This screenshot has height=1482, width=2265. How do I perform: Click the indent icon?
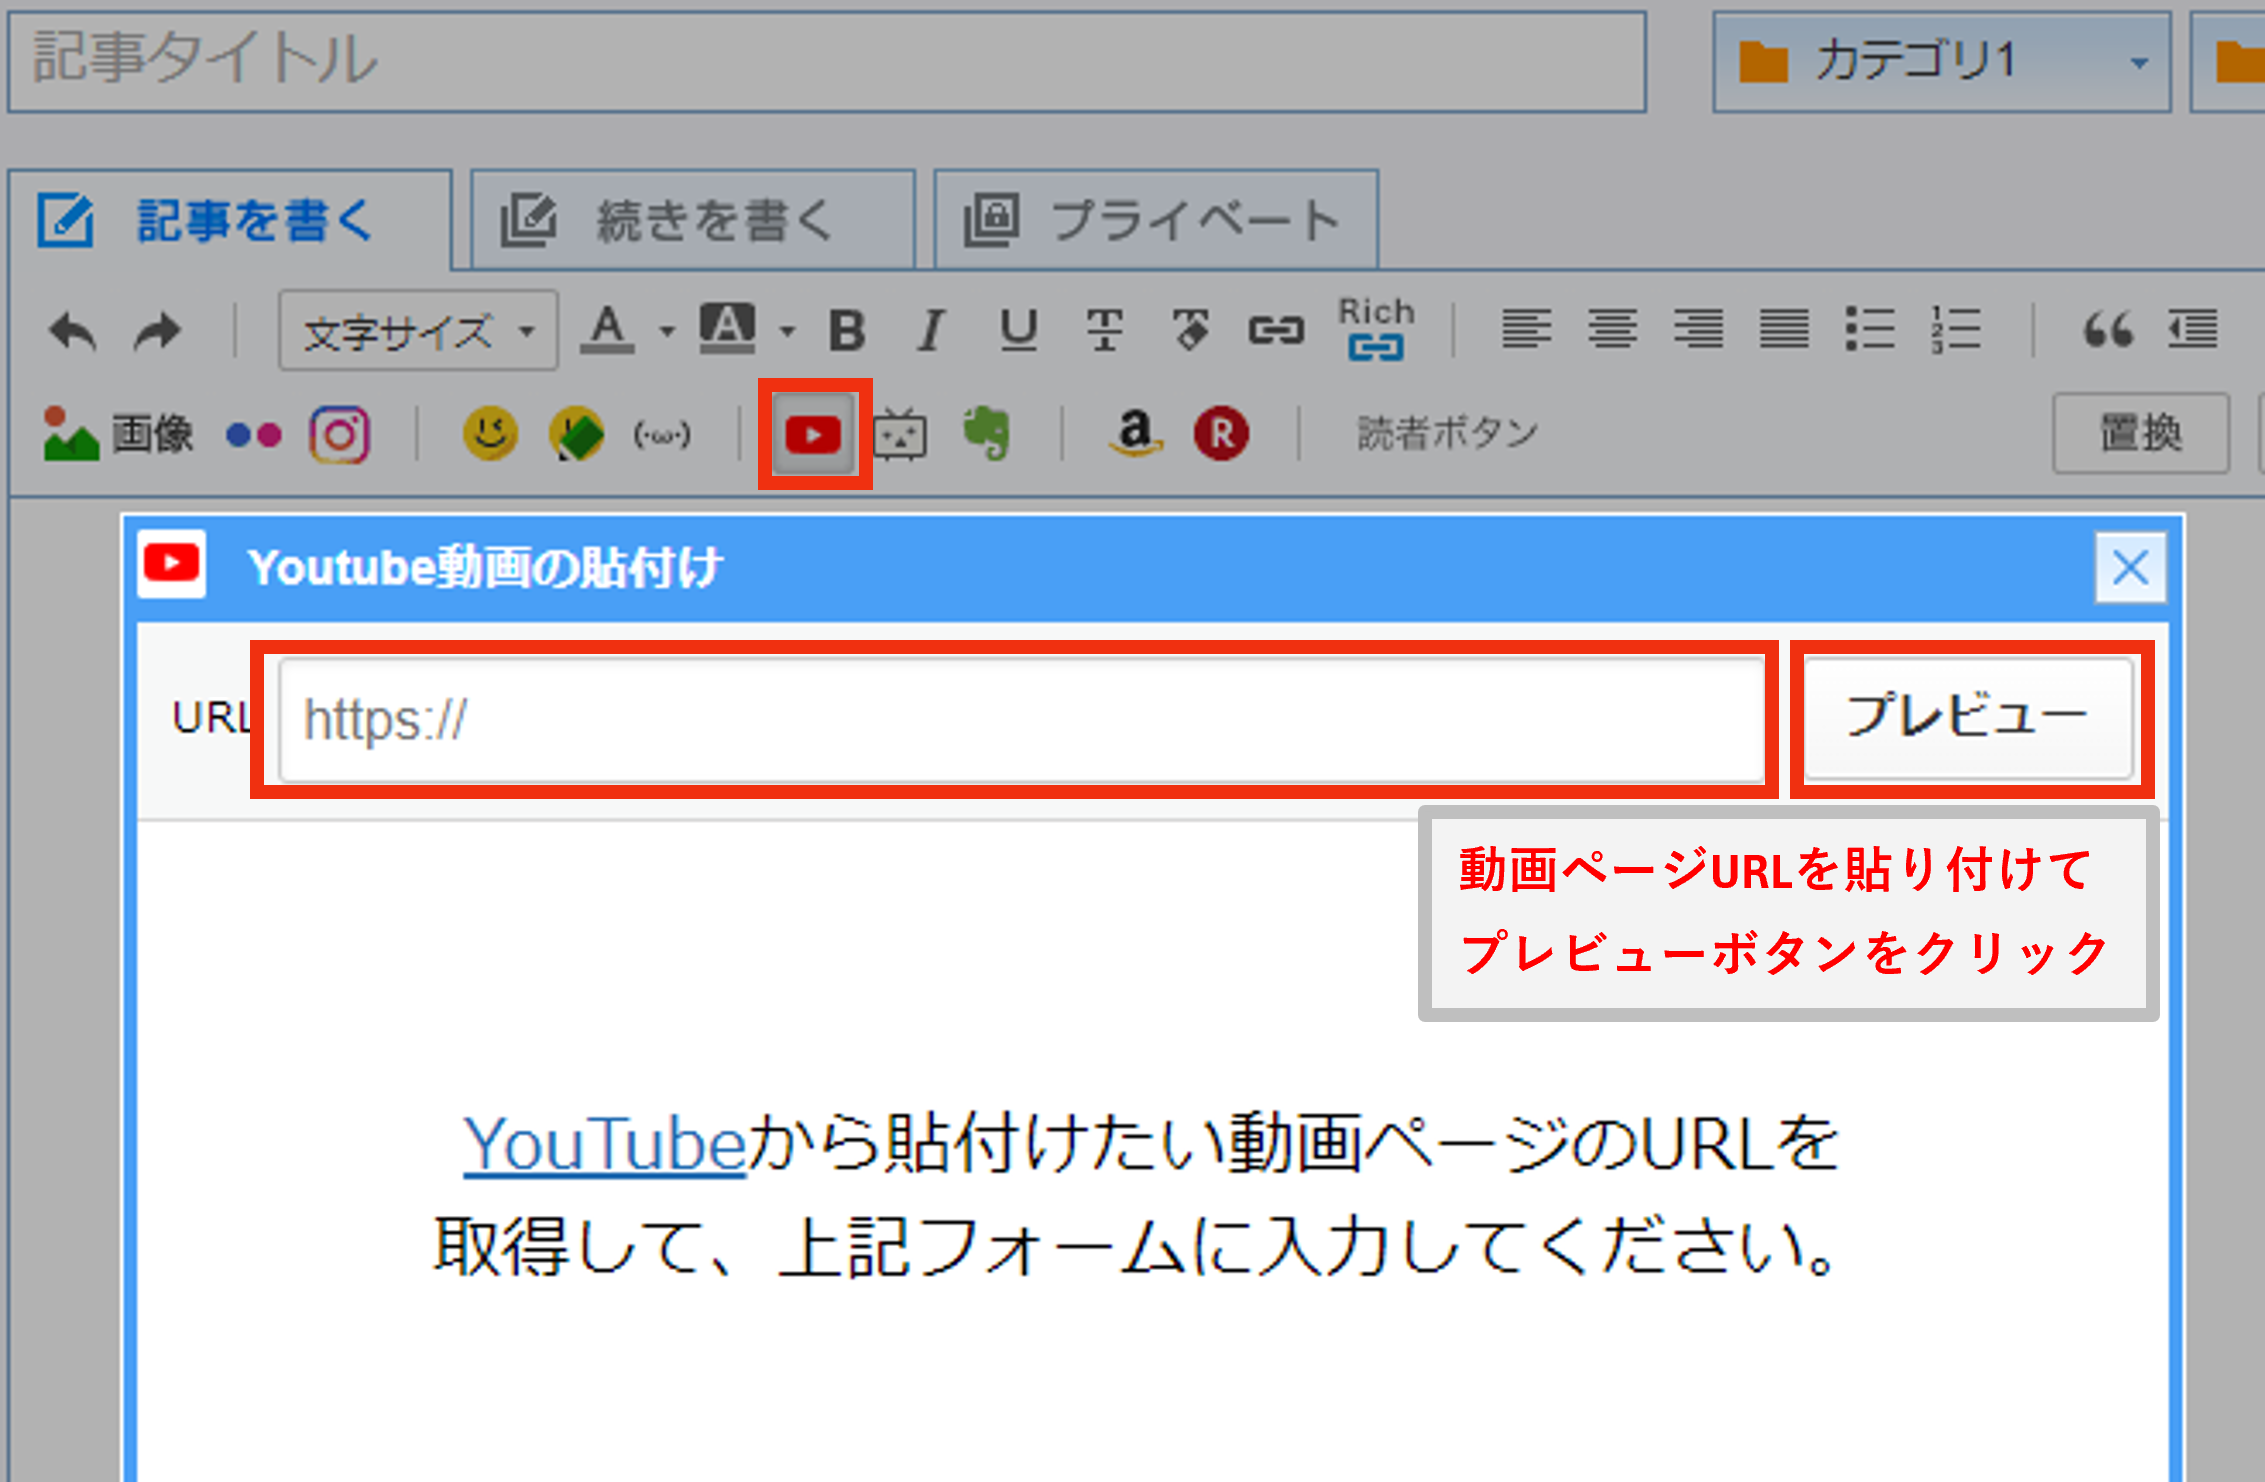pyautogui.click(x=2193, y=329)
